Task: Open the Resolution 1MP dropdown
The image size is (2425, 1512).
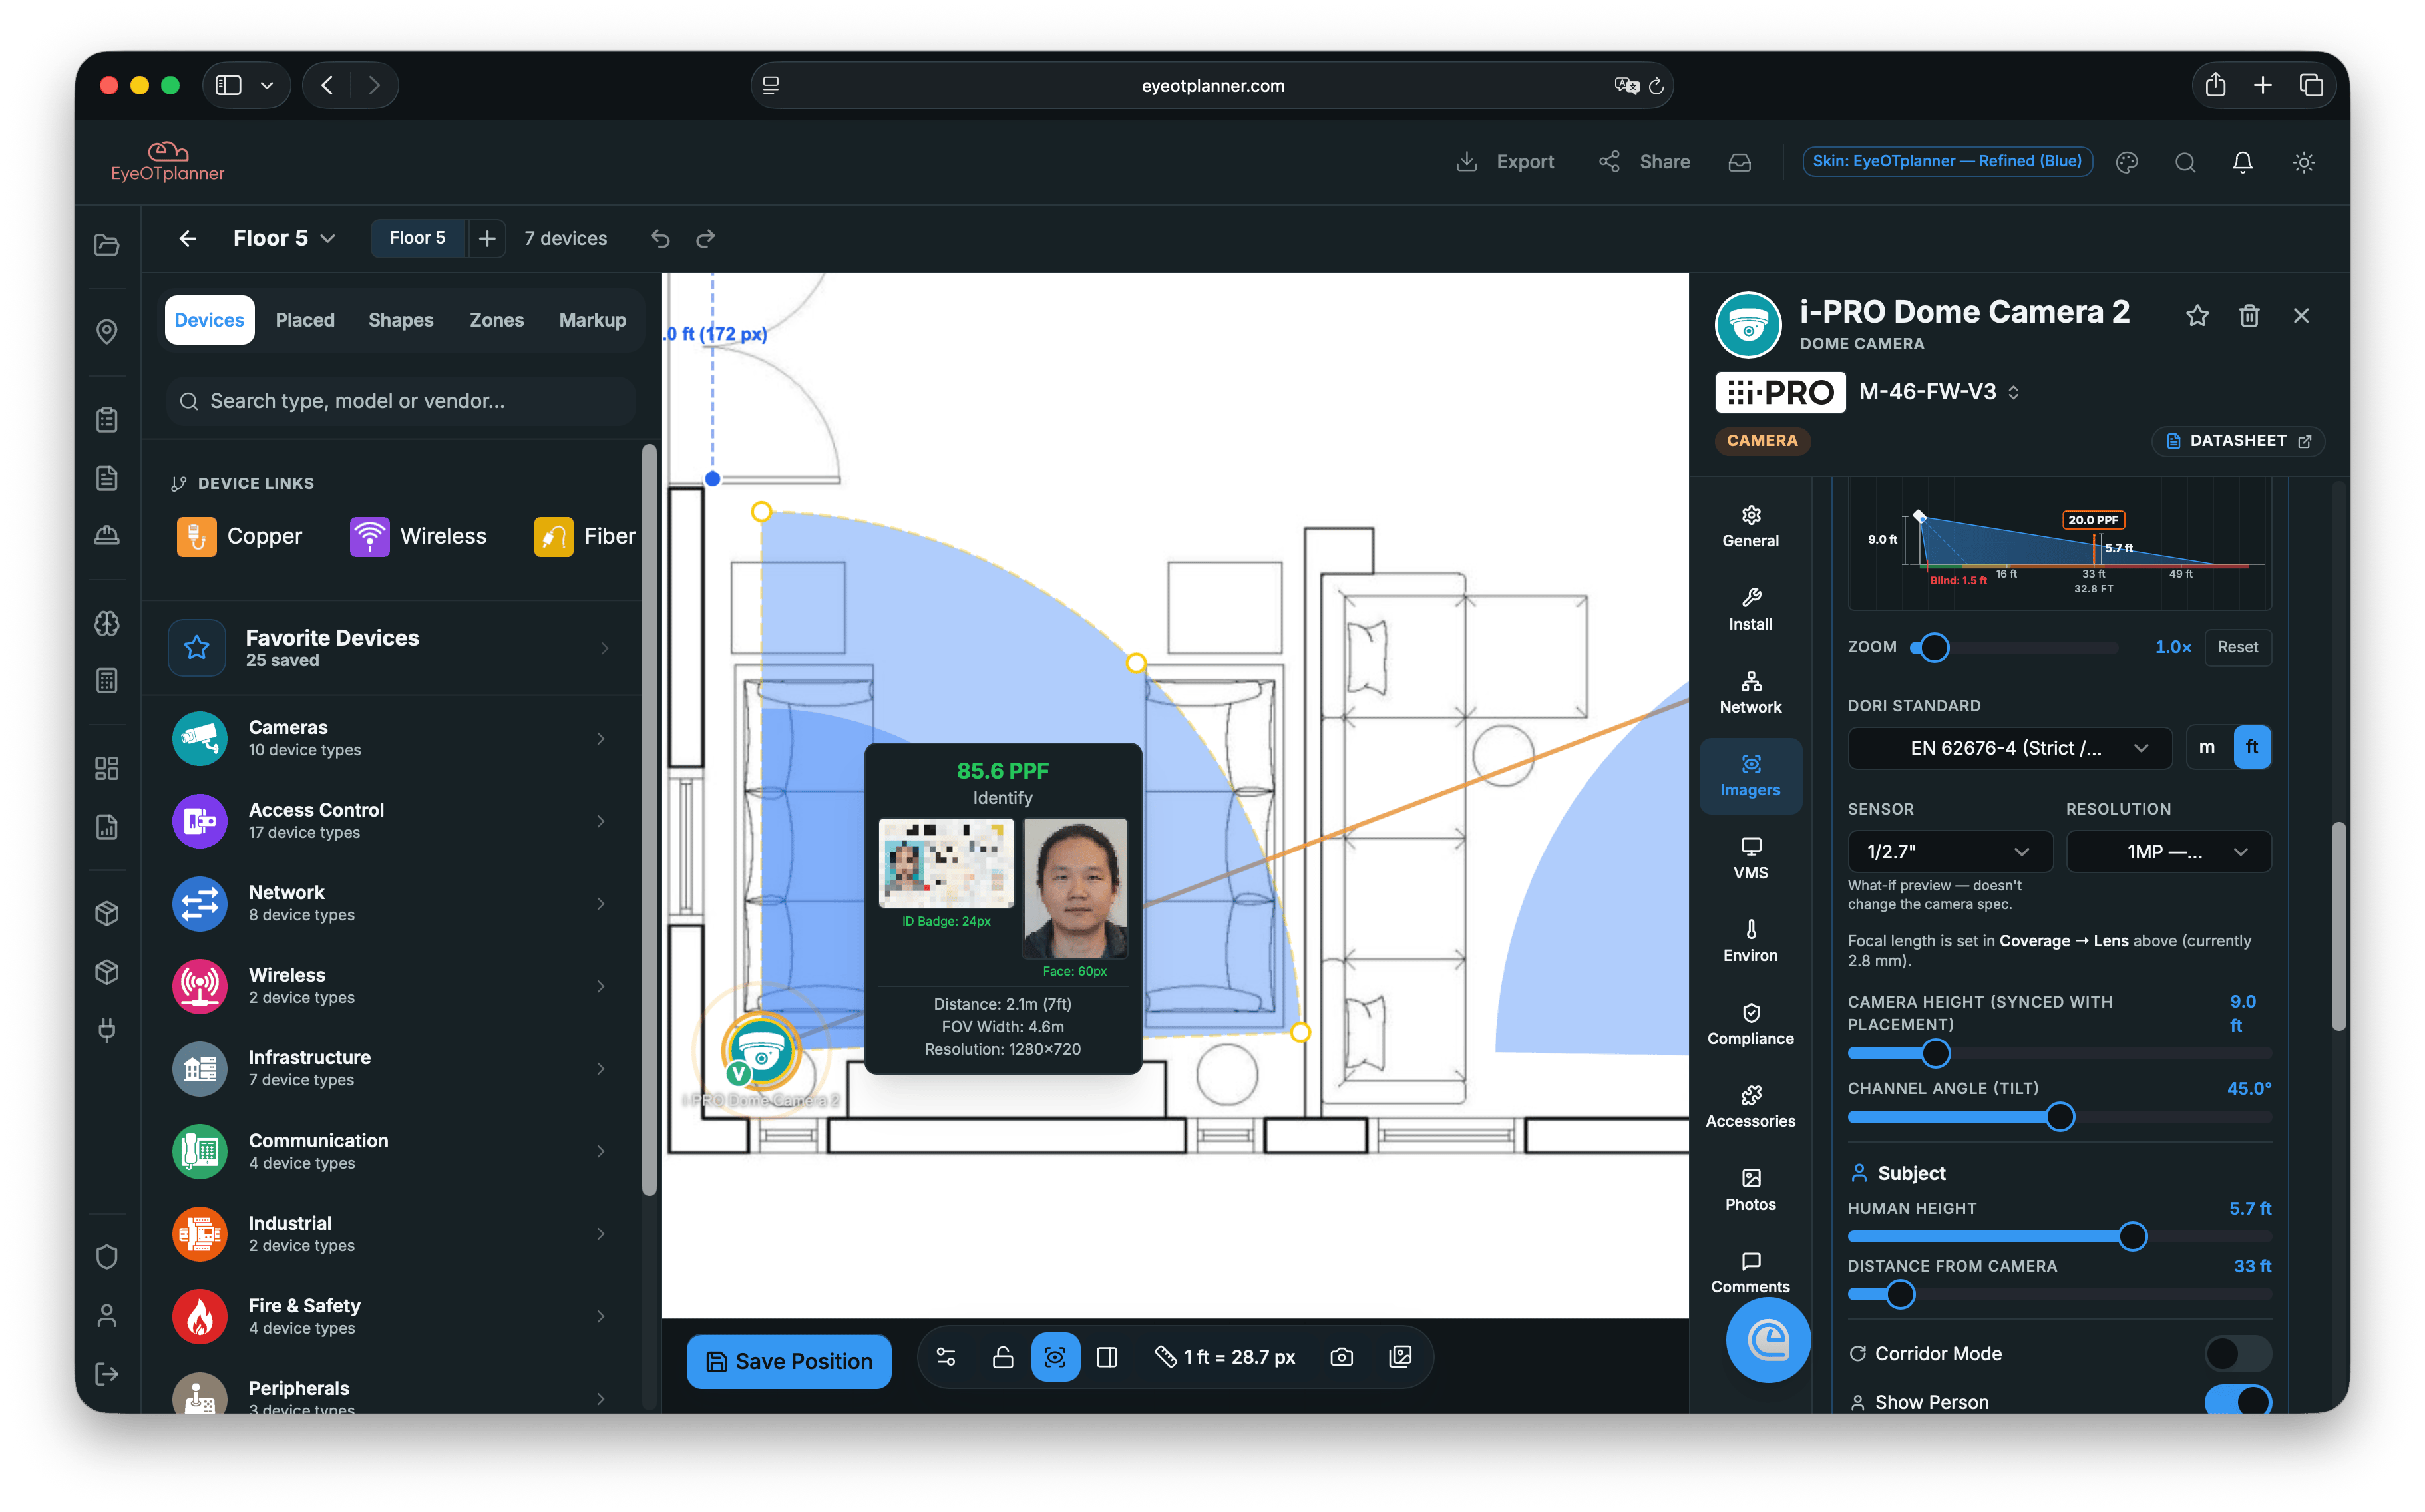Action: tap(2168, 851)
